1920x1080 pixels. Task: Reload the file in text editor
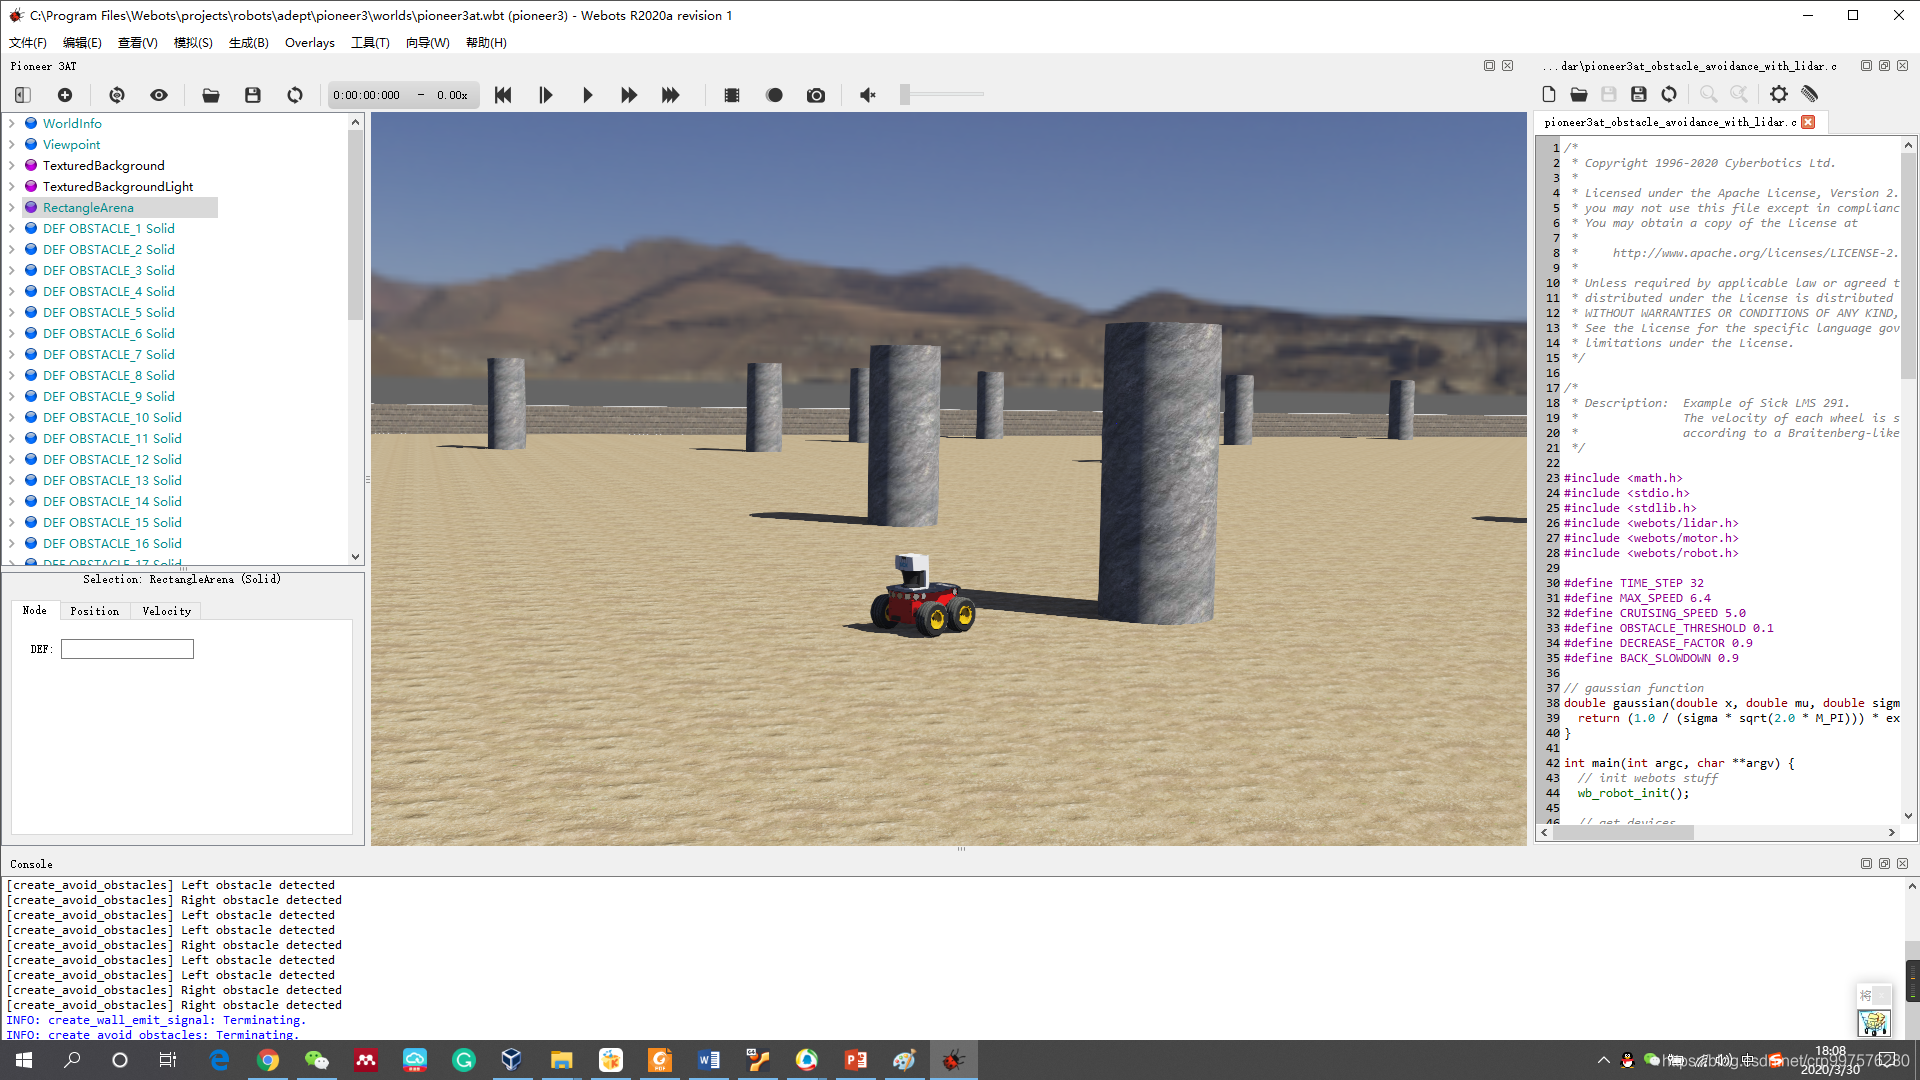pyautogui.click(x=1669, y=94)
